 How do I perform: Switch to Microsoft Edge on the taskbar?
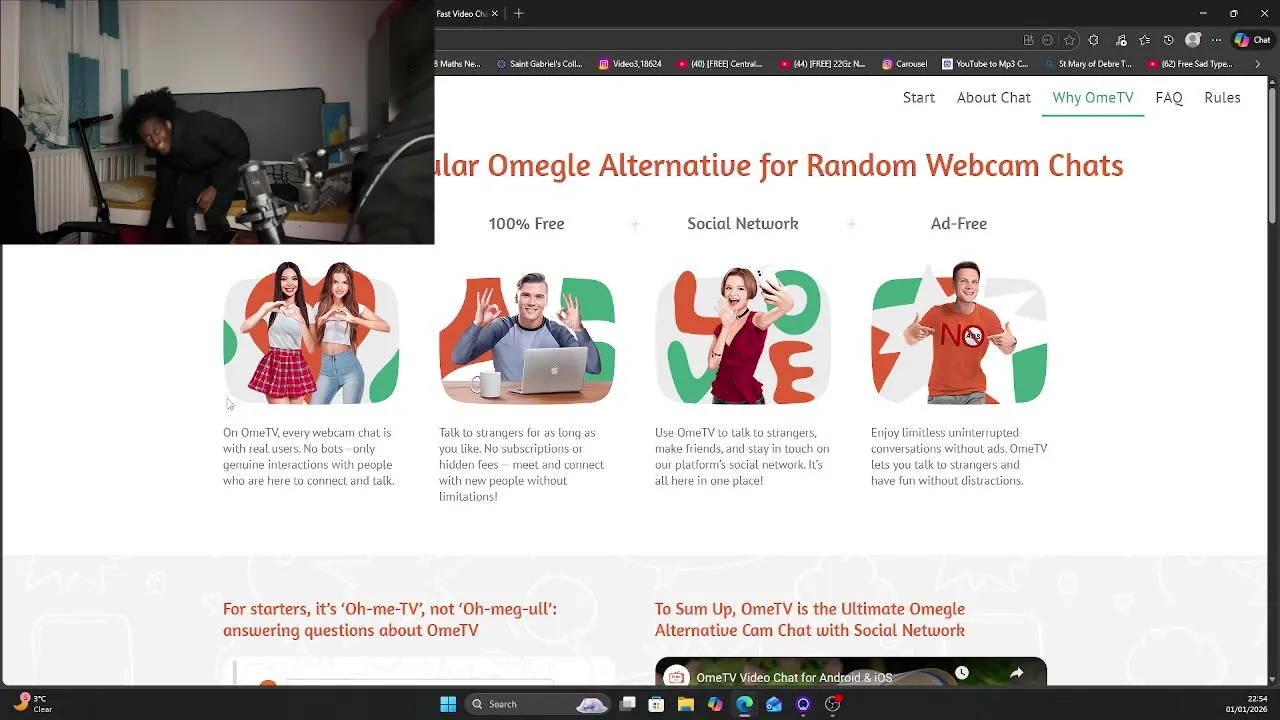pos(744,704)
